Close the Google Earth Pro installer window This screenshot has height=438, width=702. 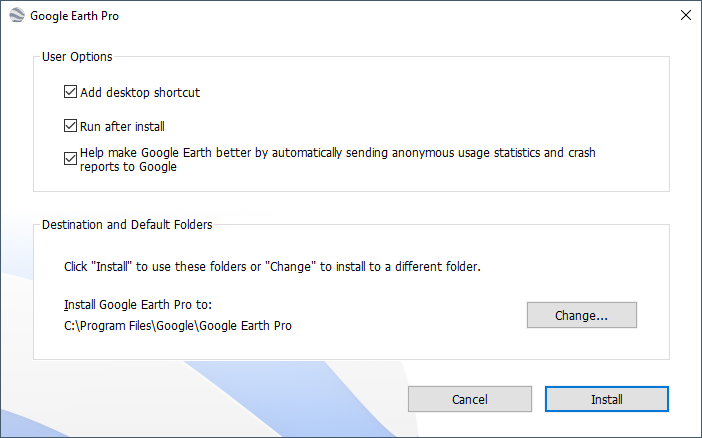point(685,16)
